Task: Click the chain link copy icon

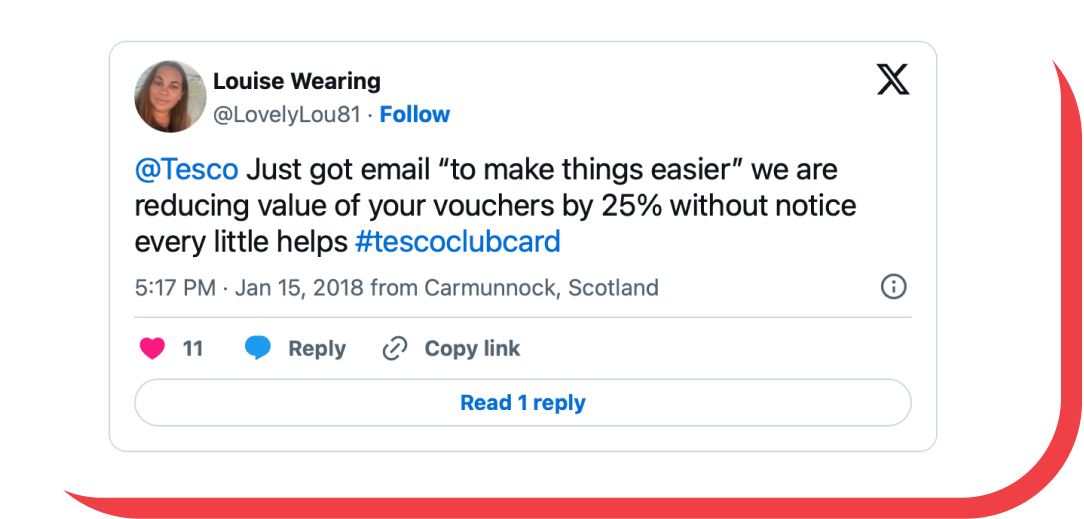Action: [x=395, y=348]
